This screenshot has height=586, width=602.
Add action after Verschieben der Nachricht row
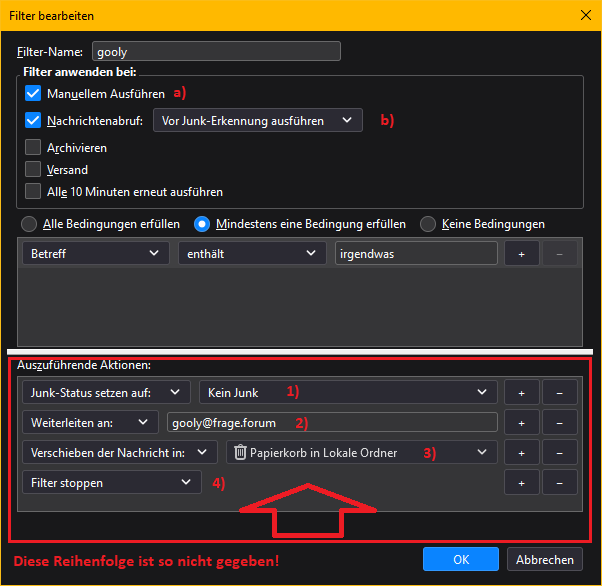[x=521, y=453]
